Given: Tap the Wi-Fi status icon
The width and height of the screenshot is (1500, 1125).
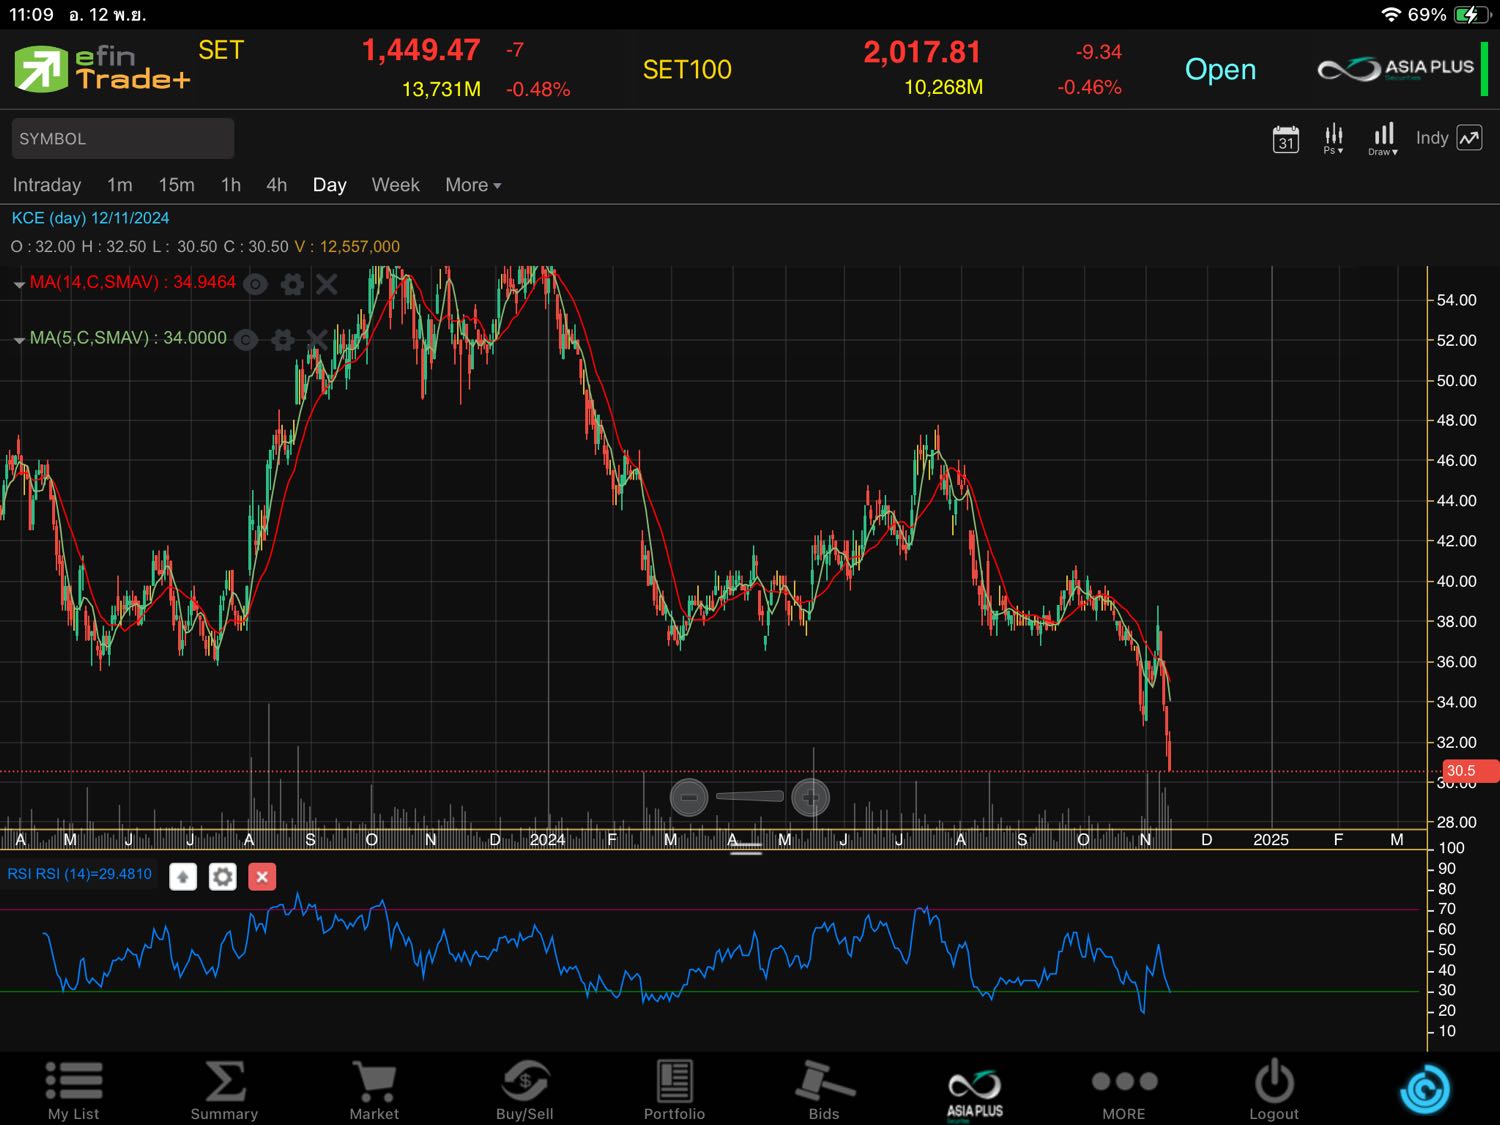Looking at the screenshot, I should (1391, 15).
